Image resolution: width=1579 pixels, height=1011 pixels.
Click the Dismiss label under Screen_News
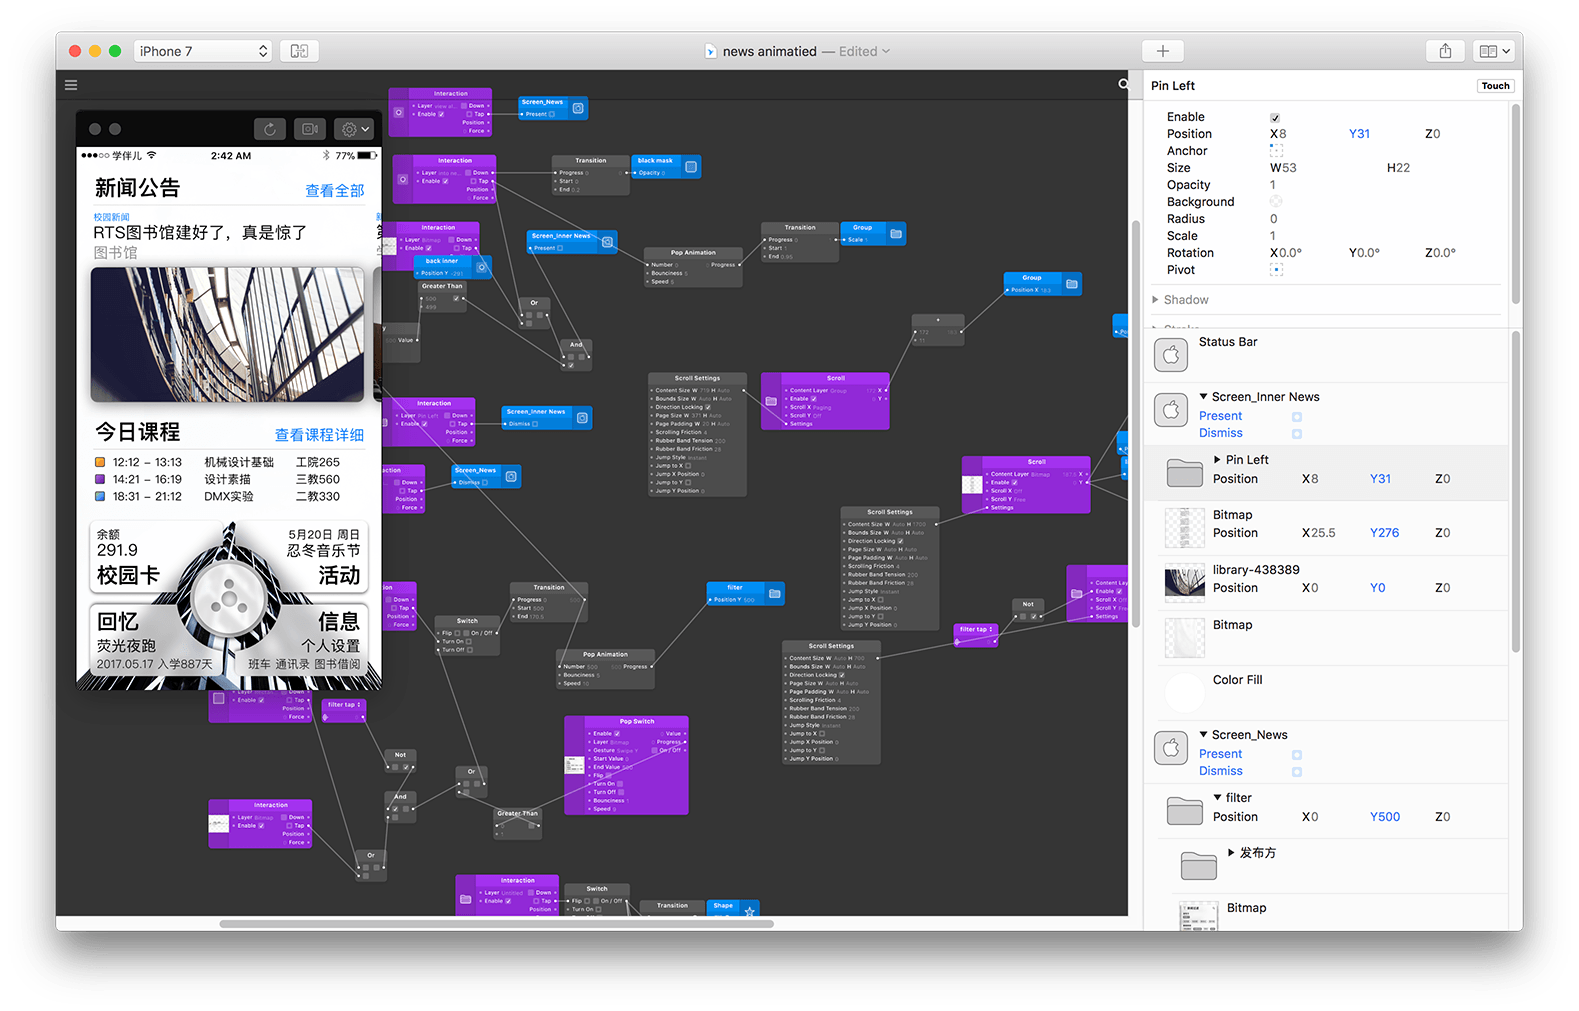[x=1220, y=772]
